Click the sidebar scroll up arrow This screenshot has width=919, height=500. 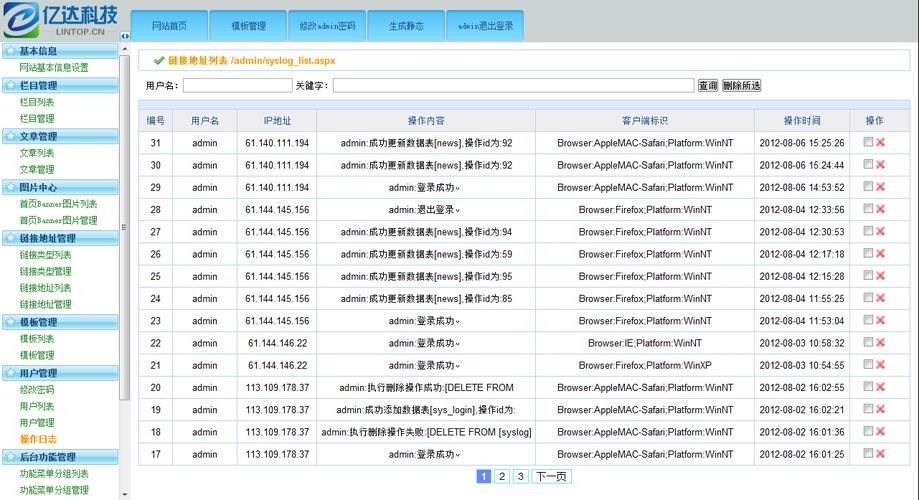pyautogui.click(x=124, y=49)
